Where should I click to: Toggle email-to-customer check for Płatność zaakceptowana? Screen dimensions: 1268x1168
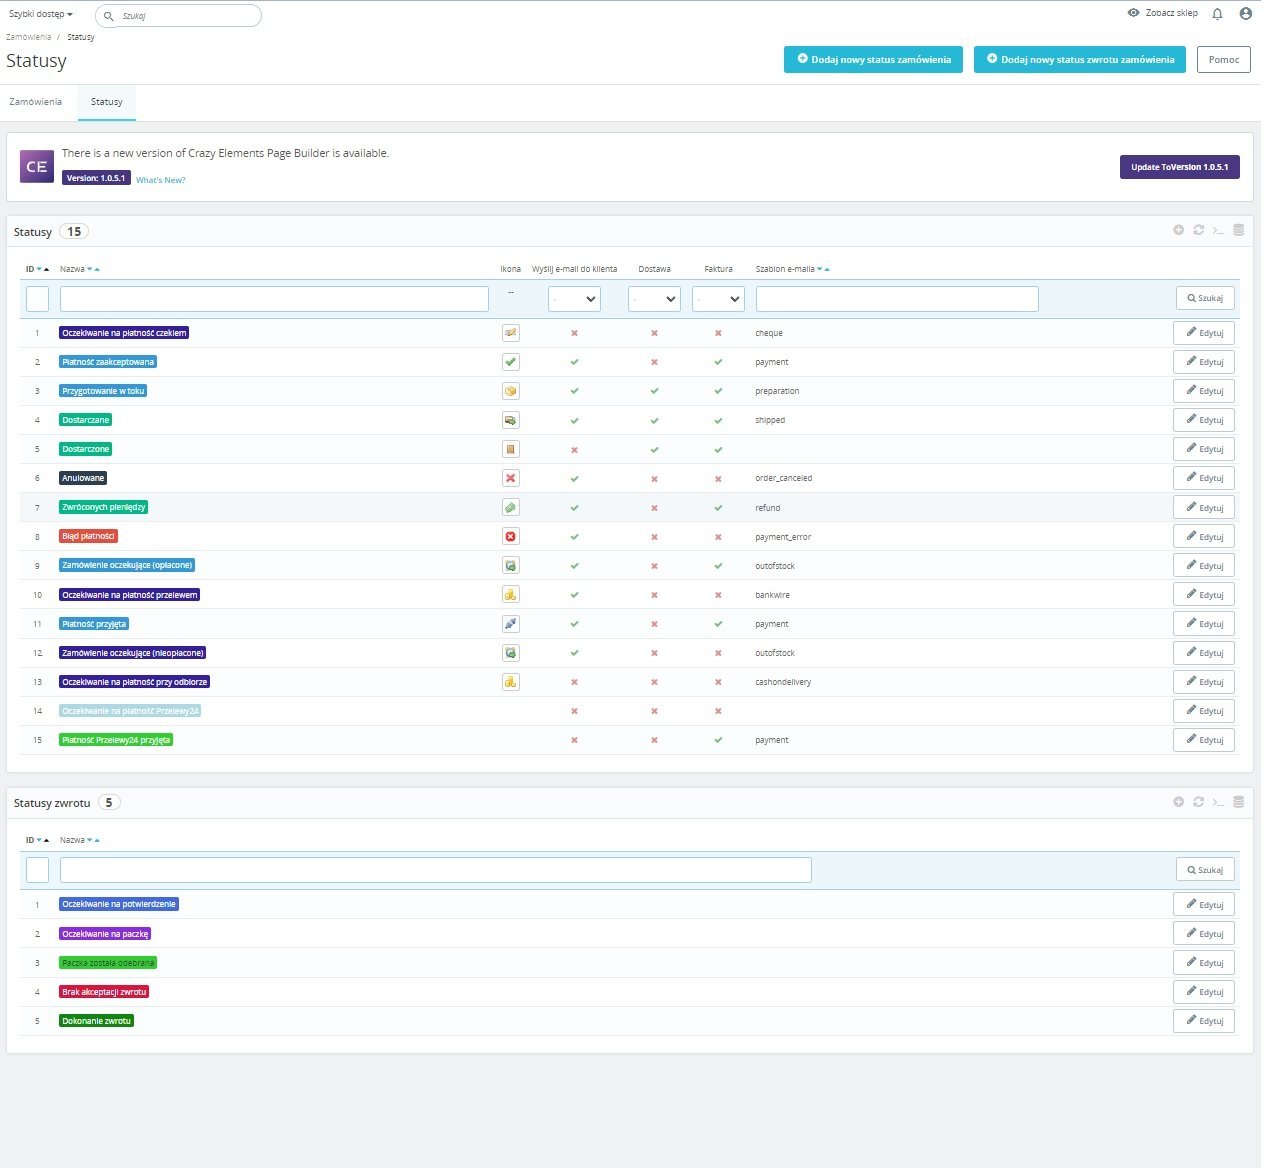point(574,362)
